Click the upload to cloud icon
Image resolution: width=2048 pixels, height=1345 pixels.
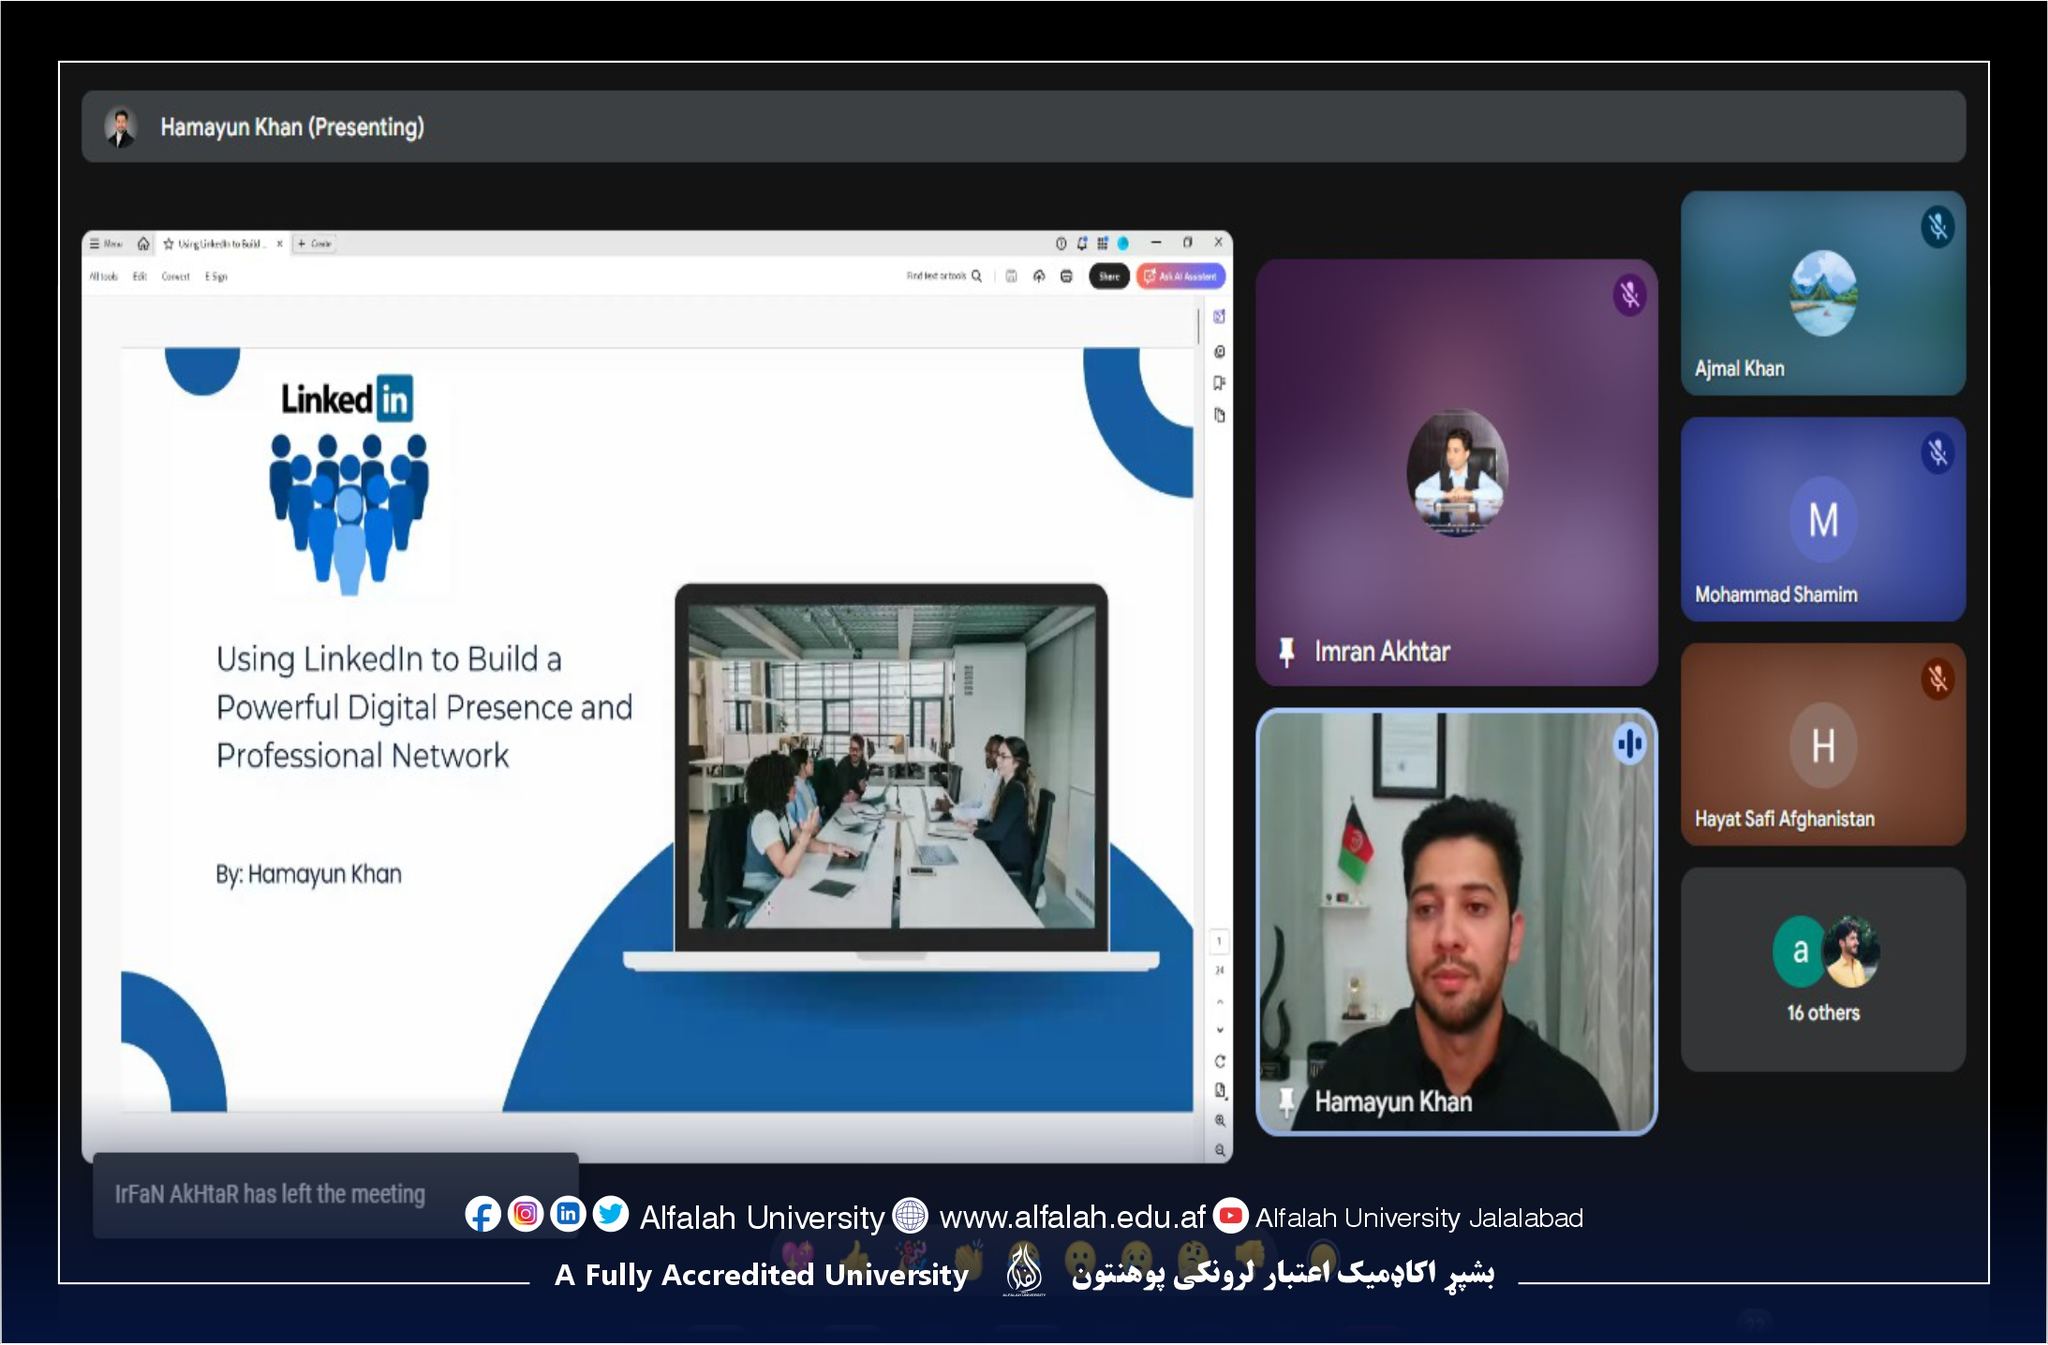(x=1039, y=276)
